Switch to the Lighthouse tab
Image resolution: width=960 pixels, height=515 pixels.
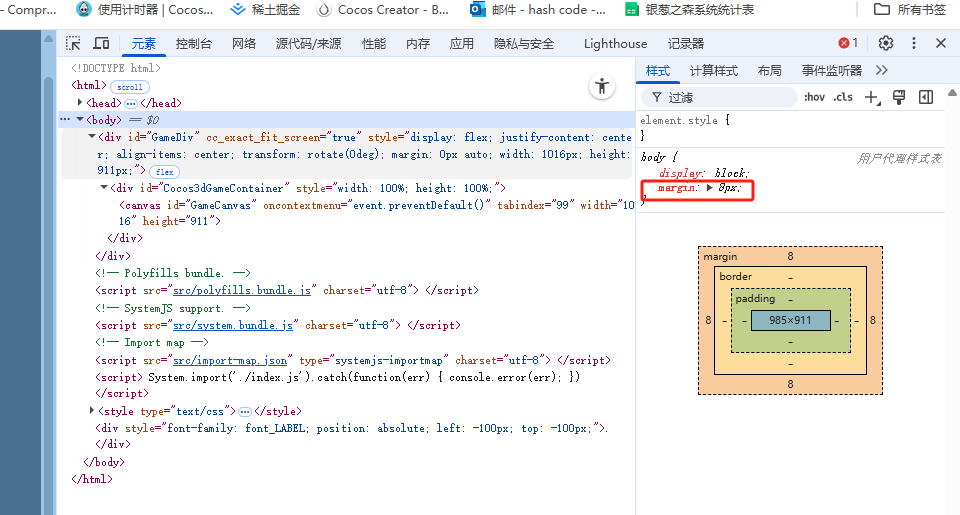click(x=615, y=43)
